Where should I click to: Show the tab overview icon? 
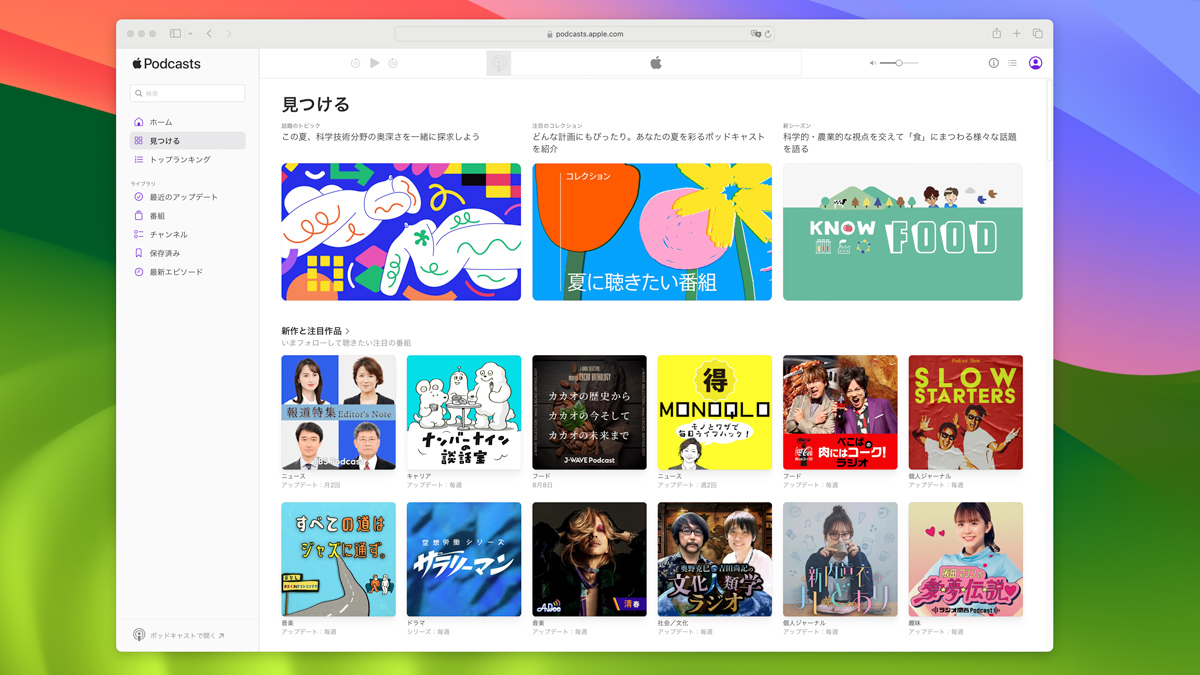point(1037,34)
